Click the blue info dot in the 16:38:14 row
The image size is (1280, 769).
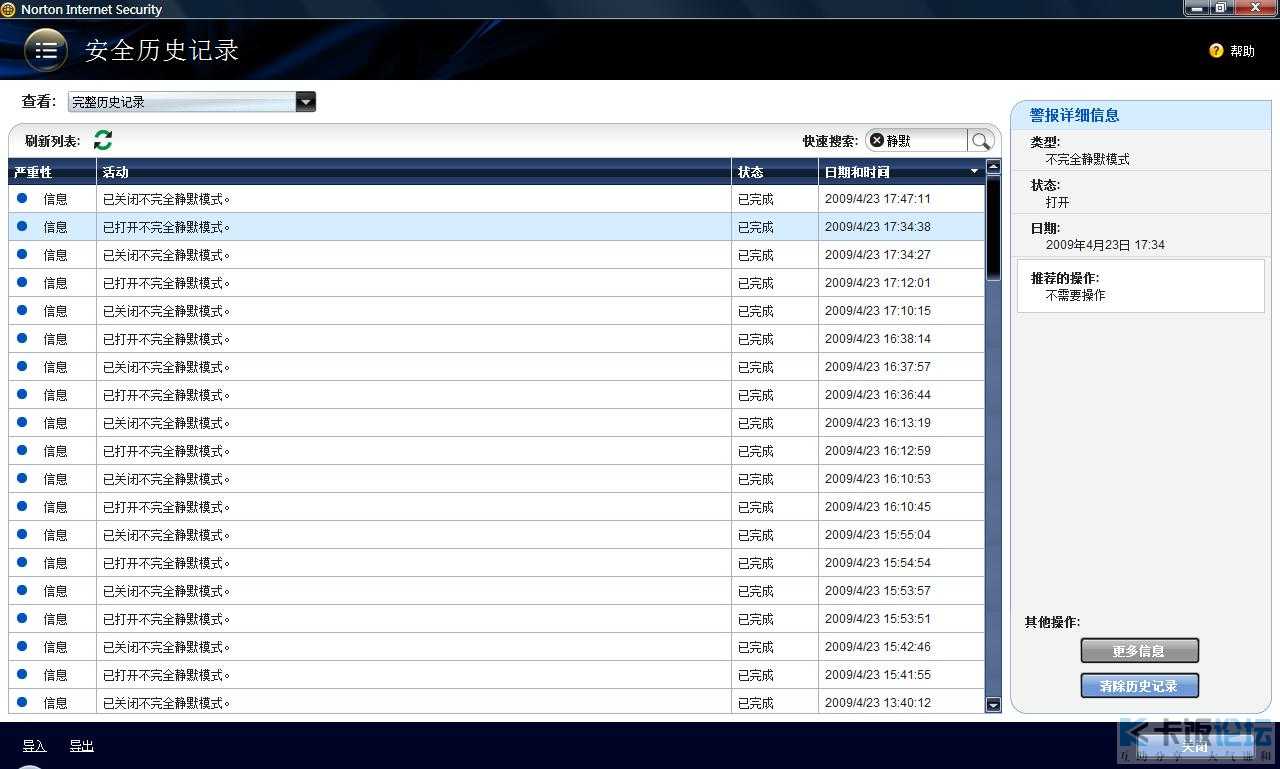pos(22,338)
